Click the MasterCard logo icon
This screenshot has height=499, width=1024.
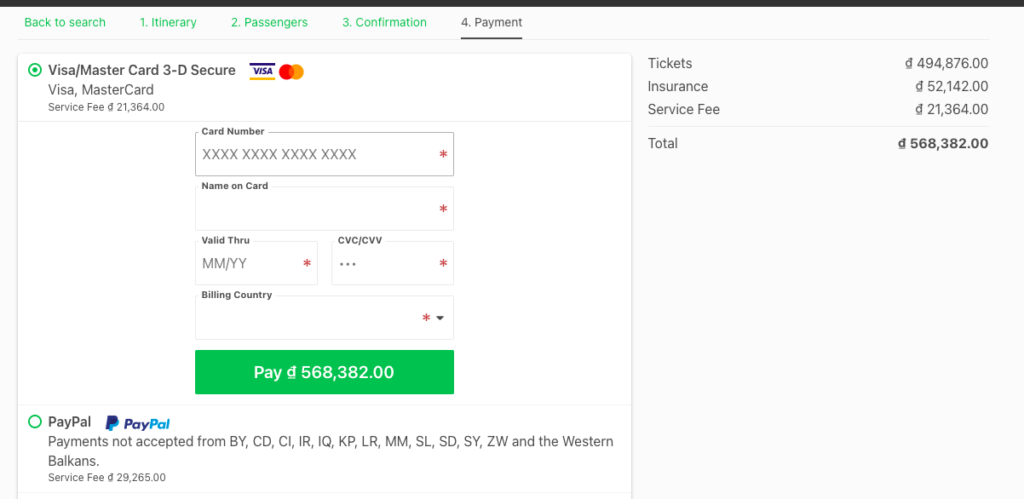tap(291, 71)
